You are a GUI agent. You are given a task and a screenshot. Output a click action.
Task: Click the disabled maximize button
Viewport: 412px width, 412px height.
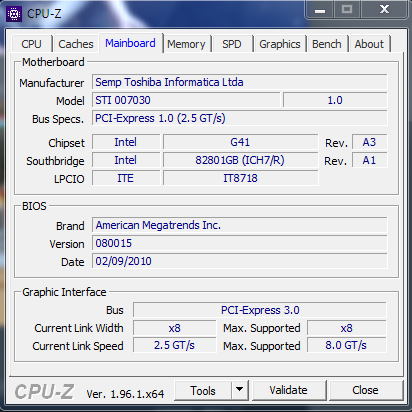tap(347, 10)
